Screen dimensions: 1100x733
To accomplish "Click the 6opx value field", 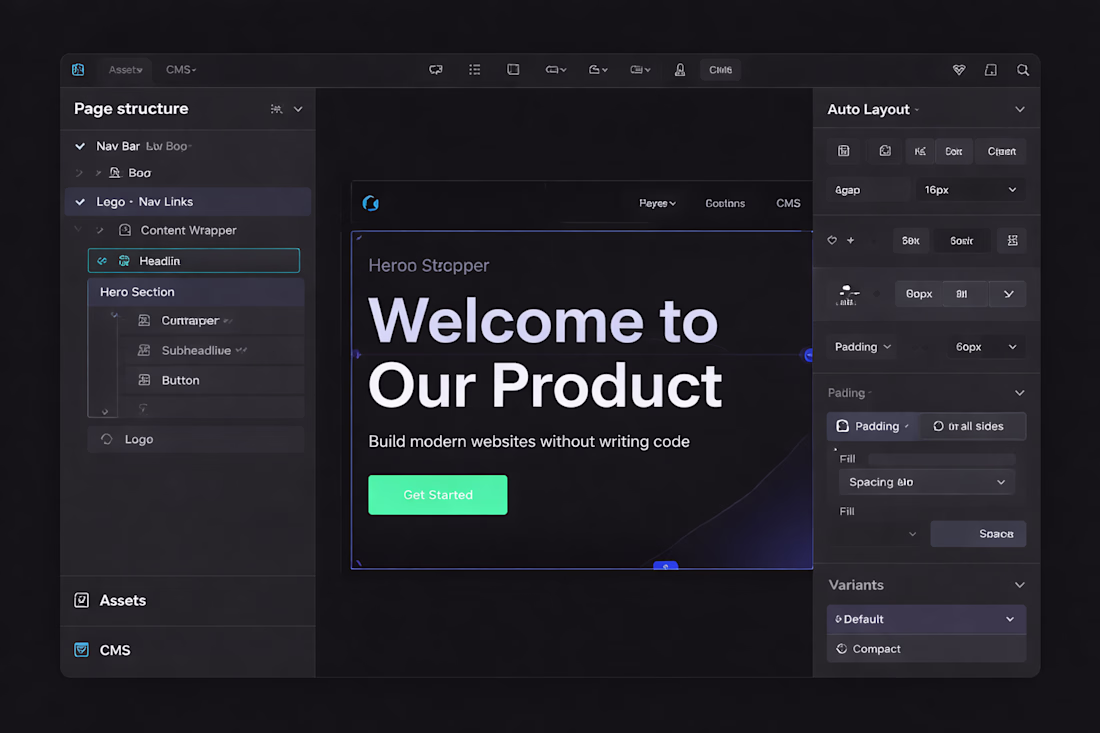I will 918,294.
